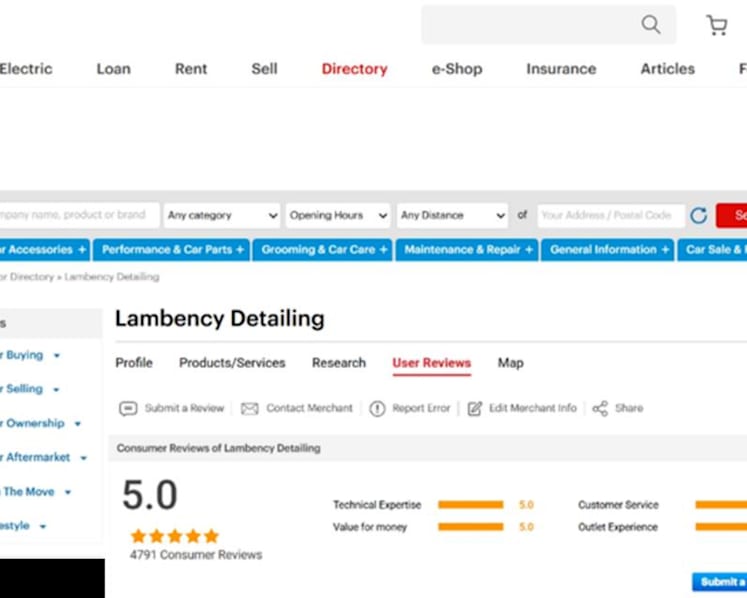Expand Performance & Car Parts category
The width and height of the screenshot is (747, 598).
coord(172,250)
